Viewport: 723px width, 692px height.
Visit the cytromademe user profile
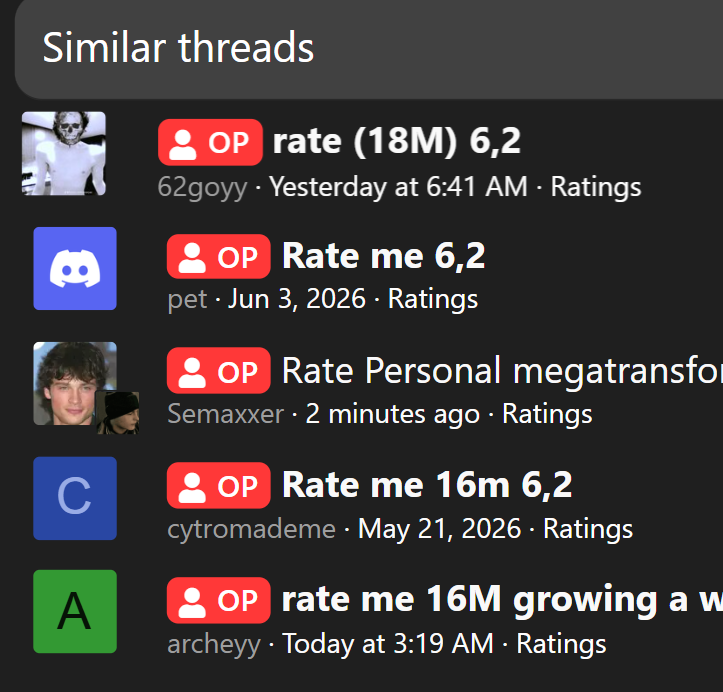251,529
